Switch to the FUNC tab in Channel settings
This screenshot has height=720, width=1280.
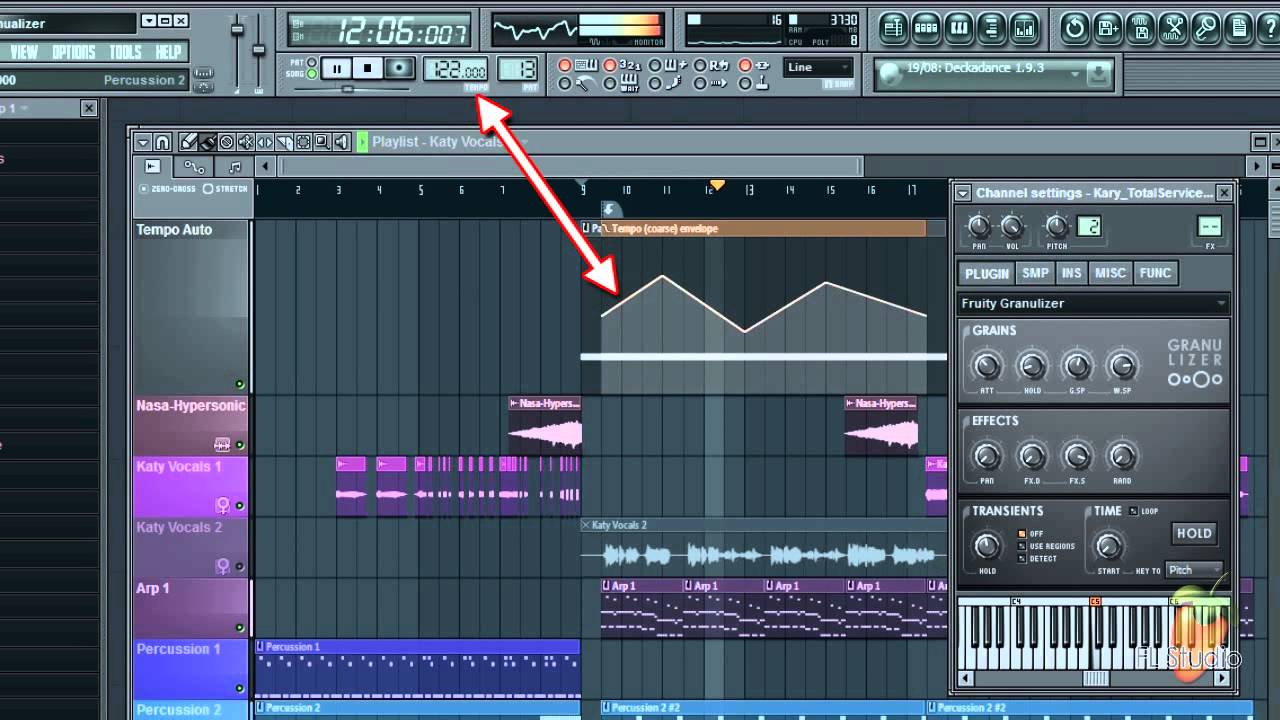coord(1155,273)
